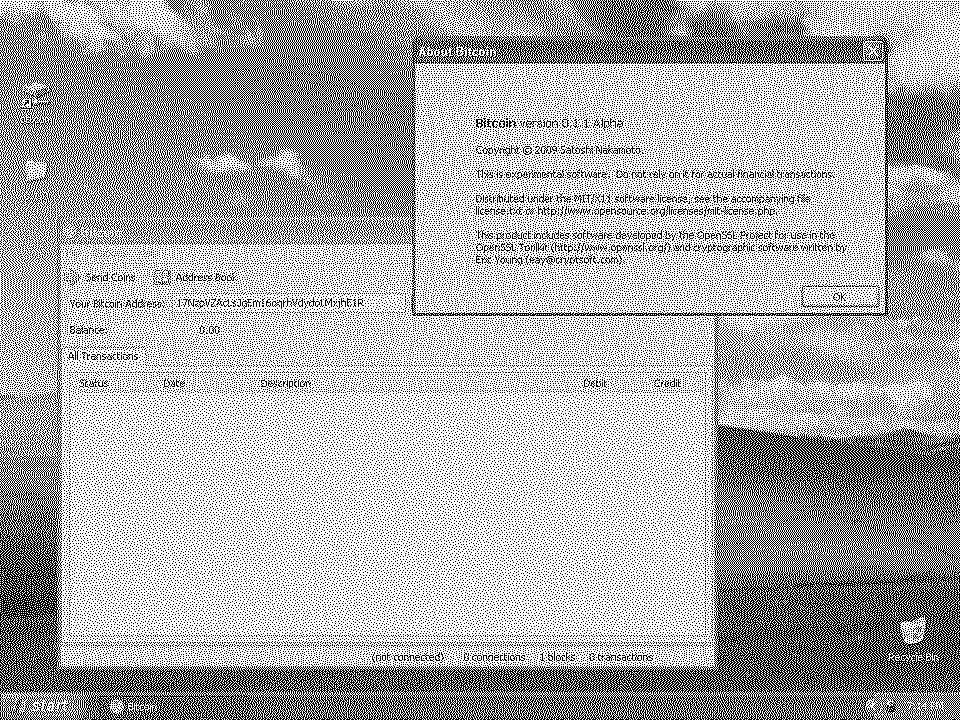The height and width of the screenshot is (720, 960).
Task: Close the About Bitcoin dialog with X
Action: click(x=874, y=52)
